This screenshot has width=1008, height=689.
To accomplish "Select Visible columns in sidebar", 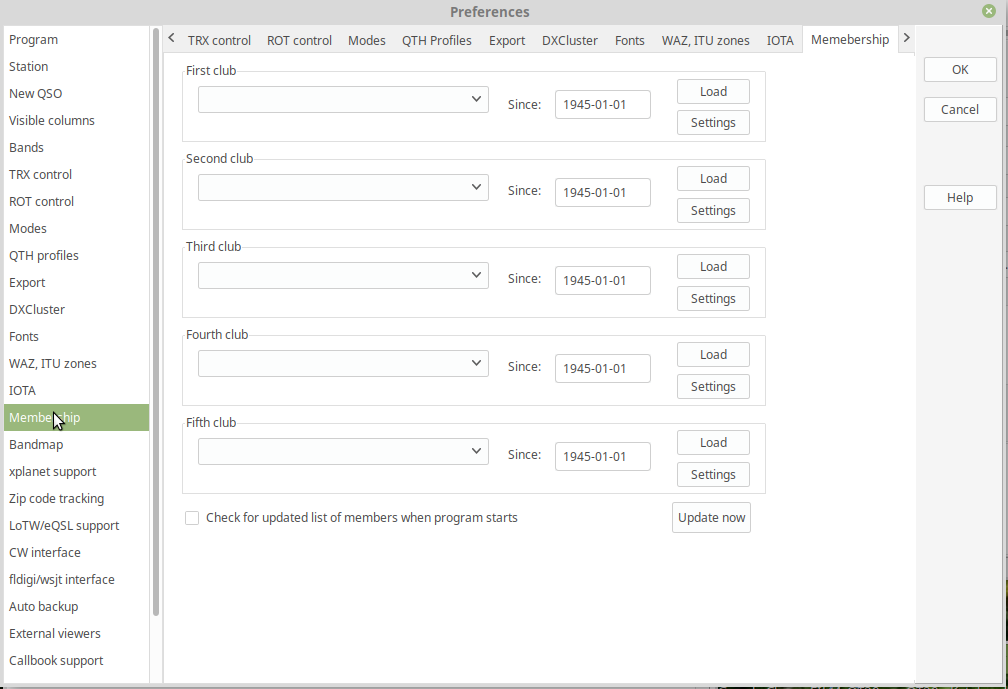I will (76, 120).
